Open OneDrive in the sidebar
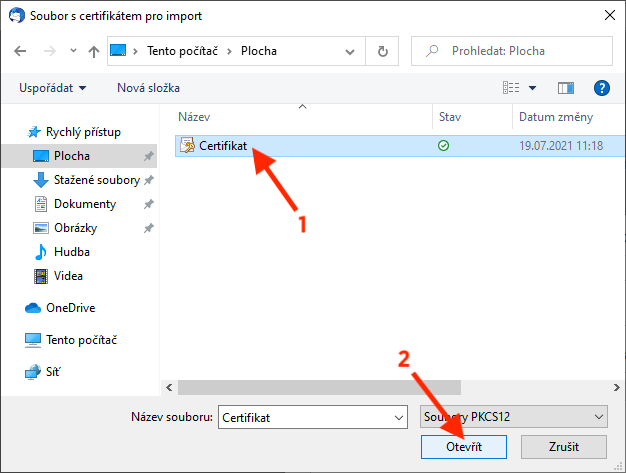This screenshot has height=473, width=626. pyautogui.click(x=69, y=308)
